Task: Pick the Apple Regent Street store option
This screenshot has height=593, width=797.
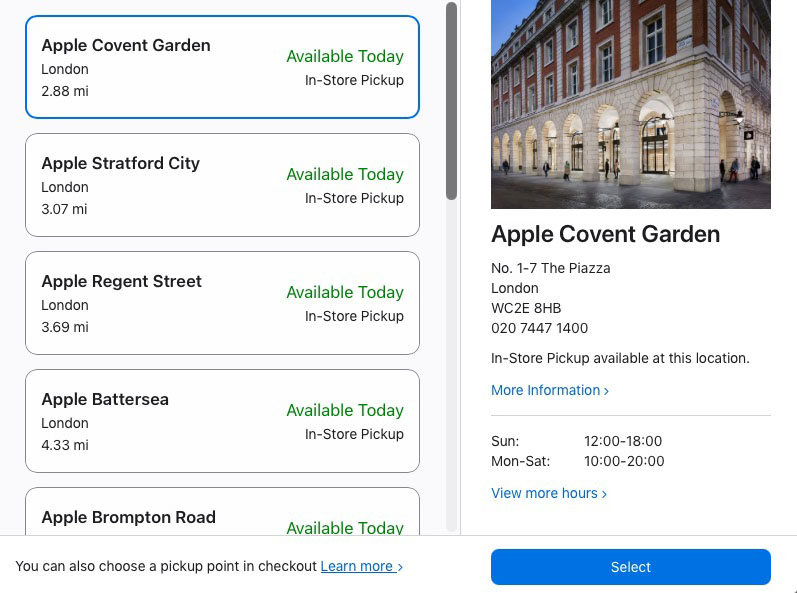Action: point(222,303)
